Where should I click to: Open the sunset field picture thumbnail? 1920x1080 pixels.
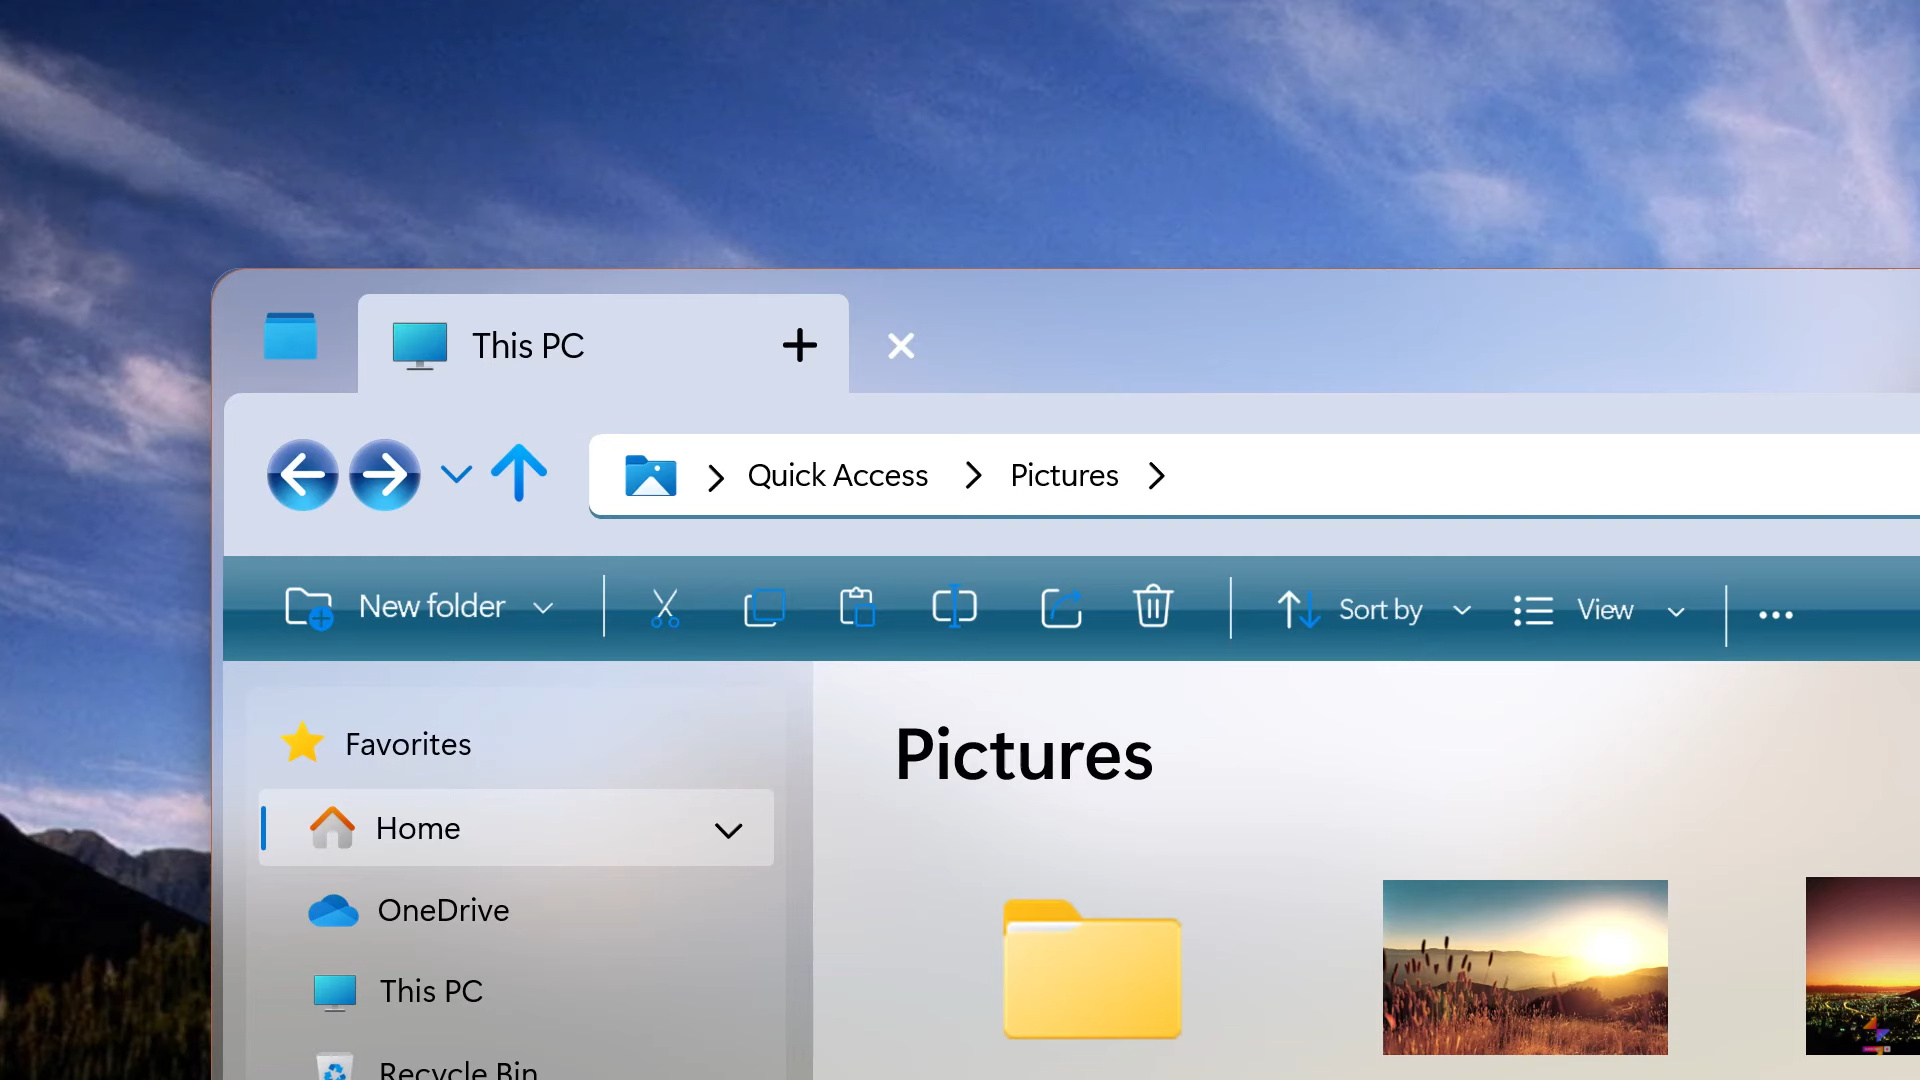(x=1524, y=967)
